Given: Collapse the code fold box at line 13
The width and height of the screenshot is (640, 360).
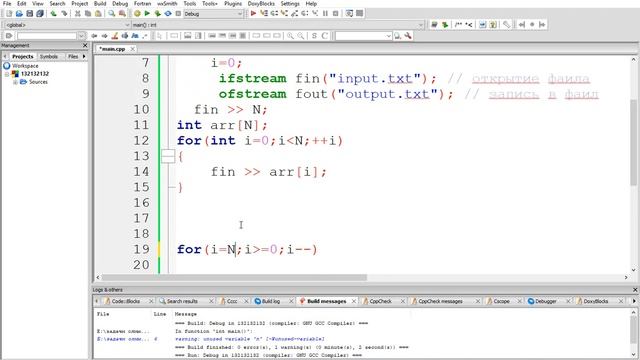Looking at the screenshot, I should click(x=168, y=156).
